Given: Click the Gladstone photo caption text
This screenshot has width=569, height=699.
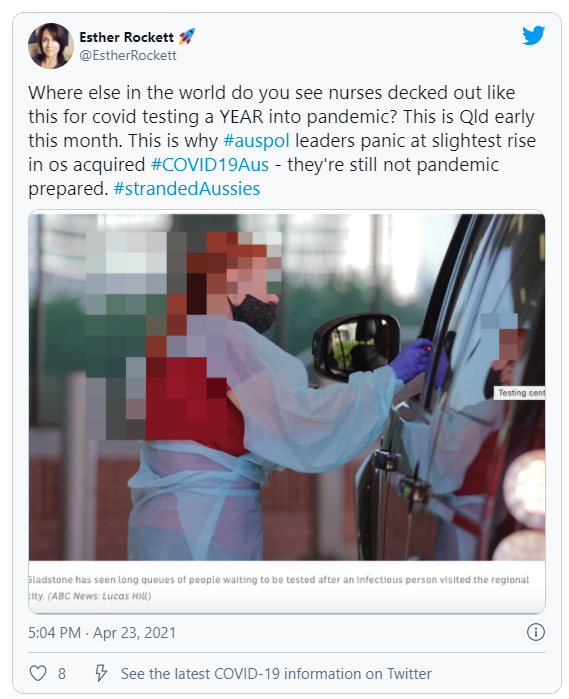Looking at the screenshot, I should pos(279,587).
